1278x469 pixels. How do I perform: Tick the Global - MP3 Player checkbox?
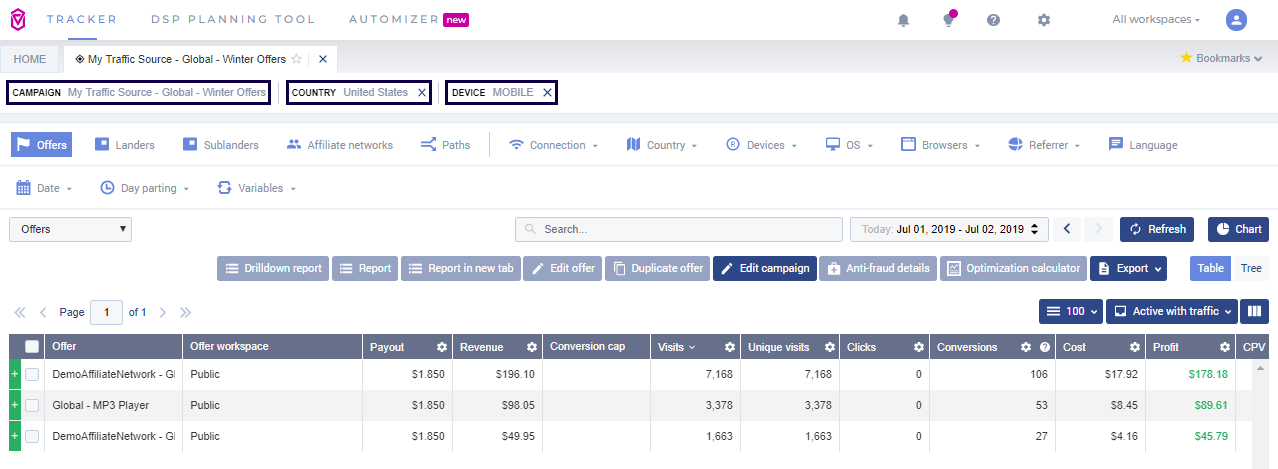32,405
